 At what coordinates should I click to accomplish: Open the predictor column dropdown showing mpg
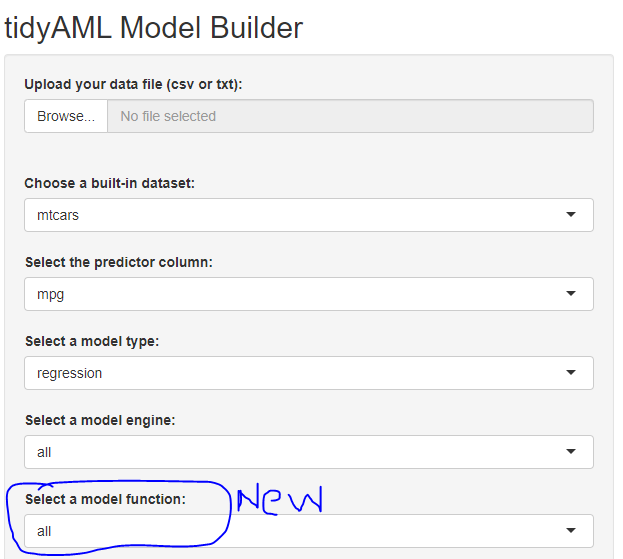pyautogui.click(x=300, y=294)
